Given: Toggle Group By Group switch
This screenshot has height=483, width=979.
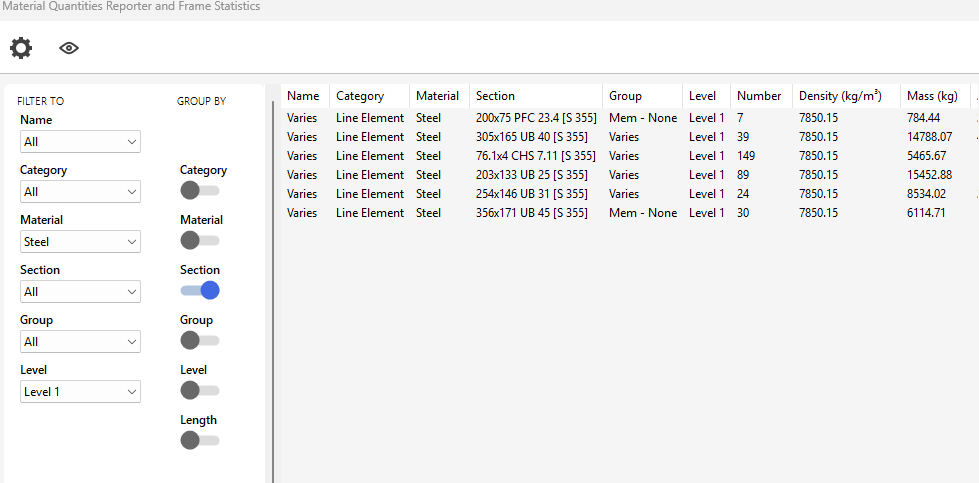Looking at the screenshot, I should point(200,340).
